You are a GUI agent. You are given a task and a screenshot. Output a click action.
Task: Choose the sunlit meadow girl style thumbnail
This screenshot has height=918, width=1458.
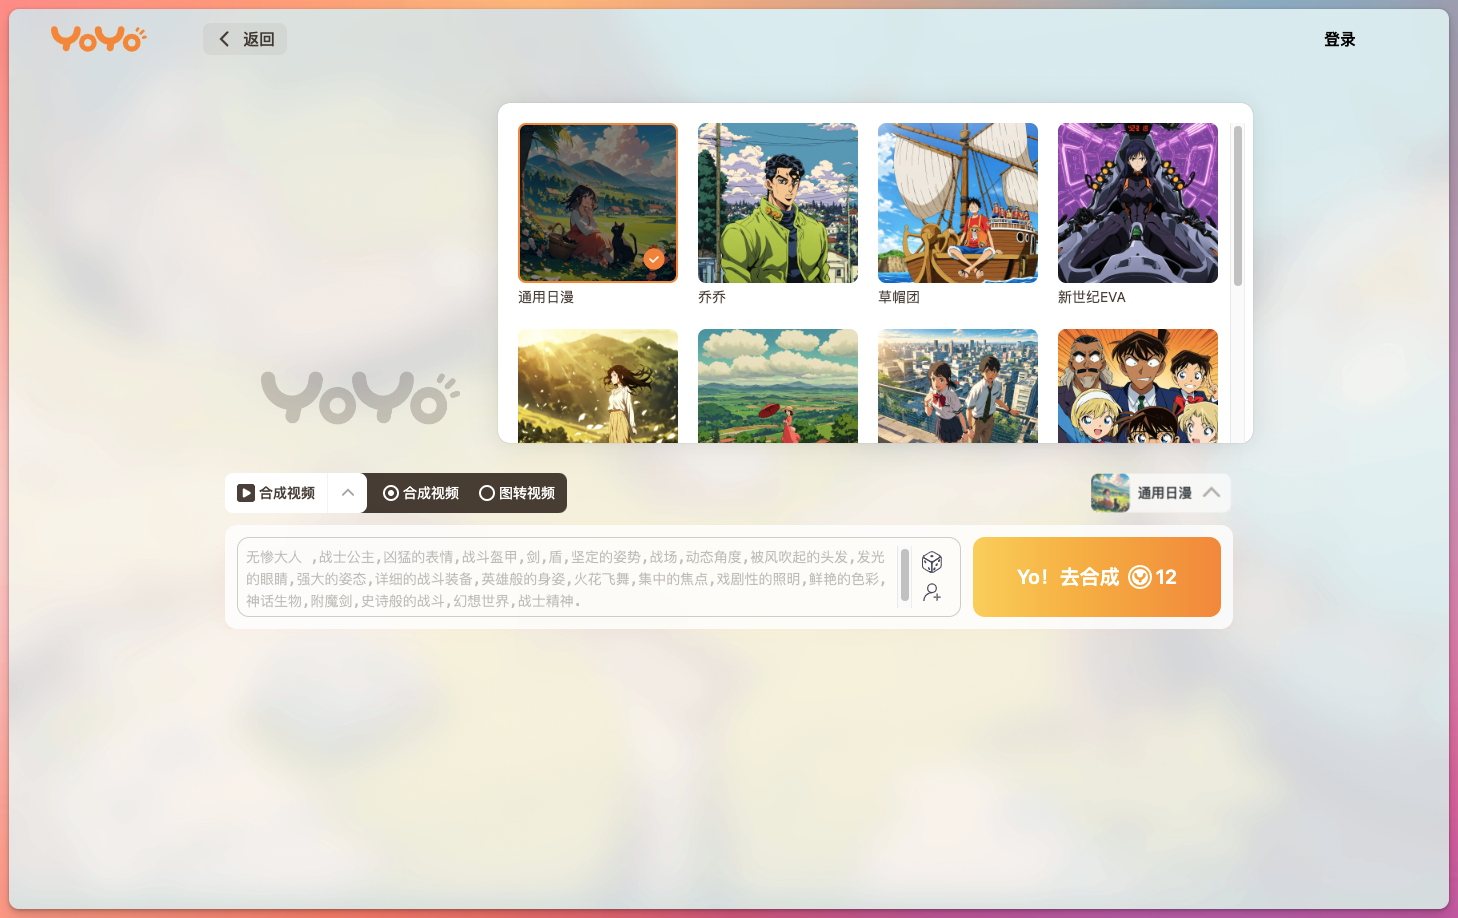598,386
